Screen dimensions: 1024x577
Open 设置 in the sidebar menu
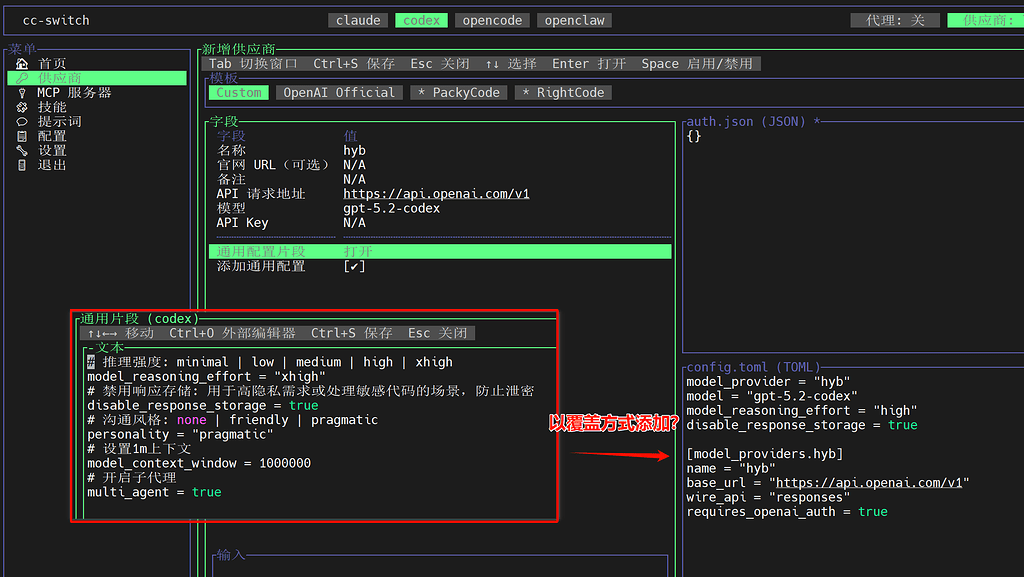pos(52,150)
